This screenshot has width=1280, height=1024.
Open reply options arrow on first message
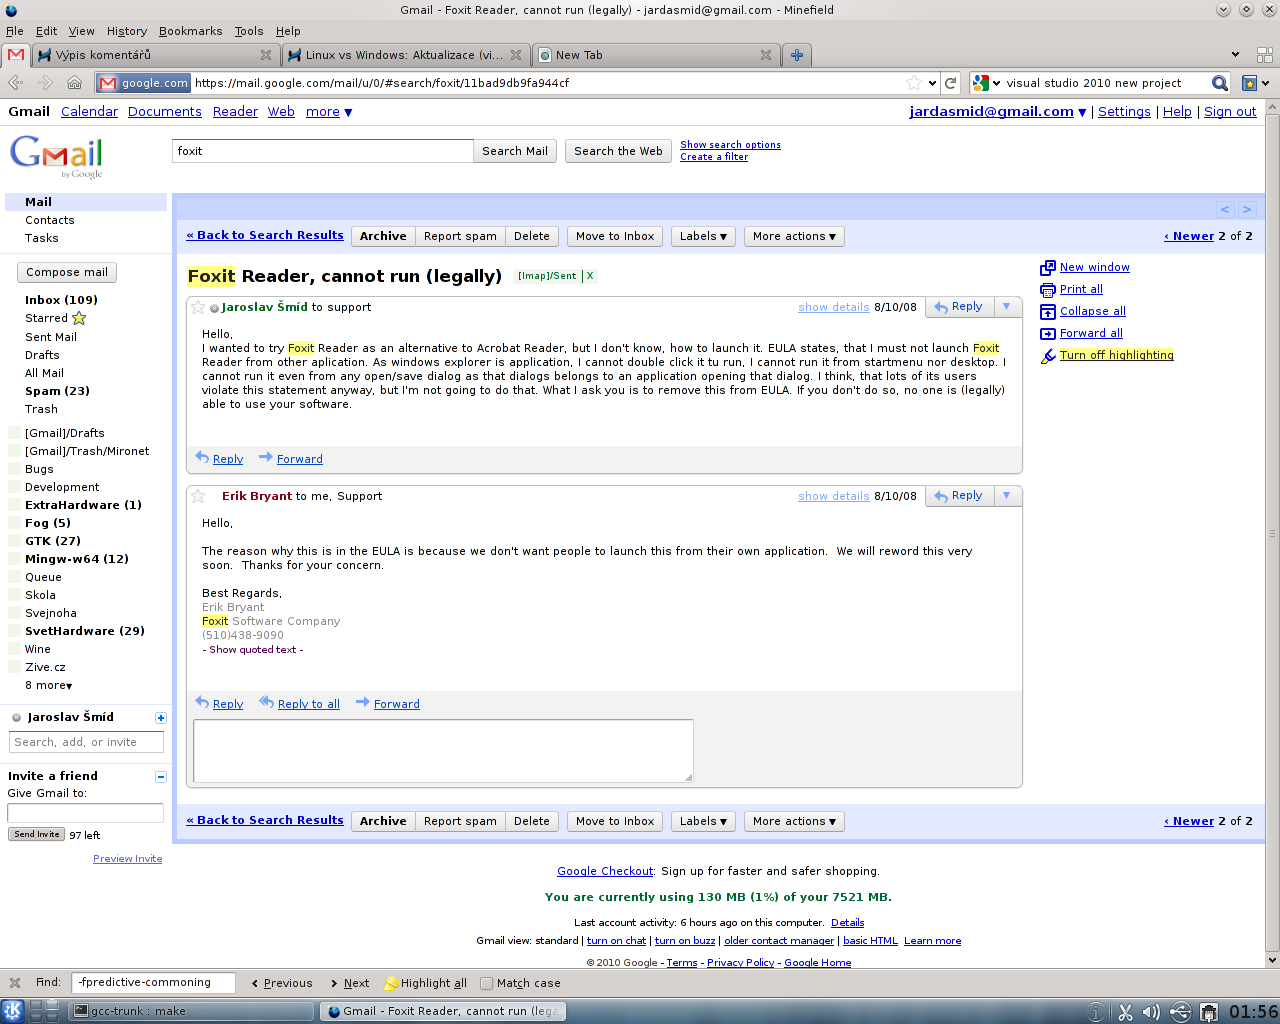point(1007,307)
